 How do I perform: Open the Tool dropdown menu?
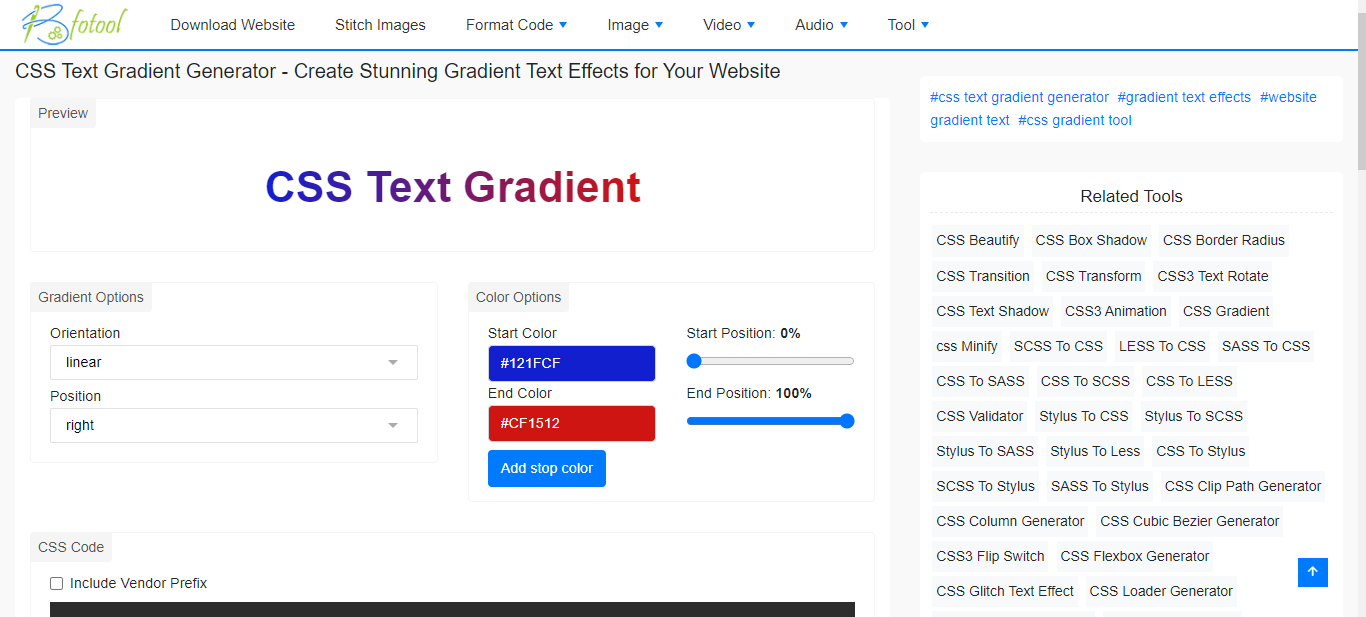point(908,25)
